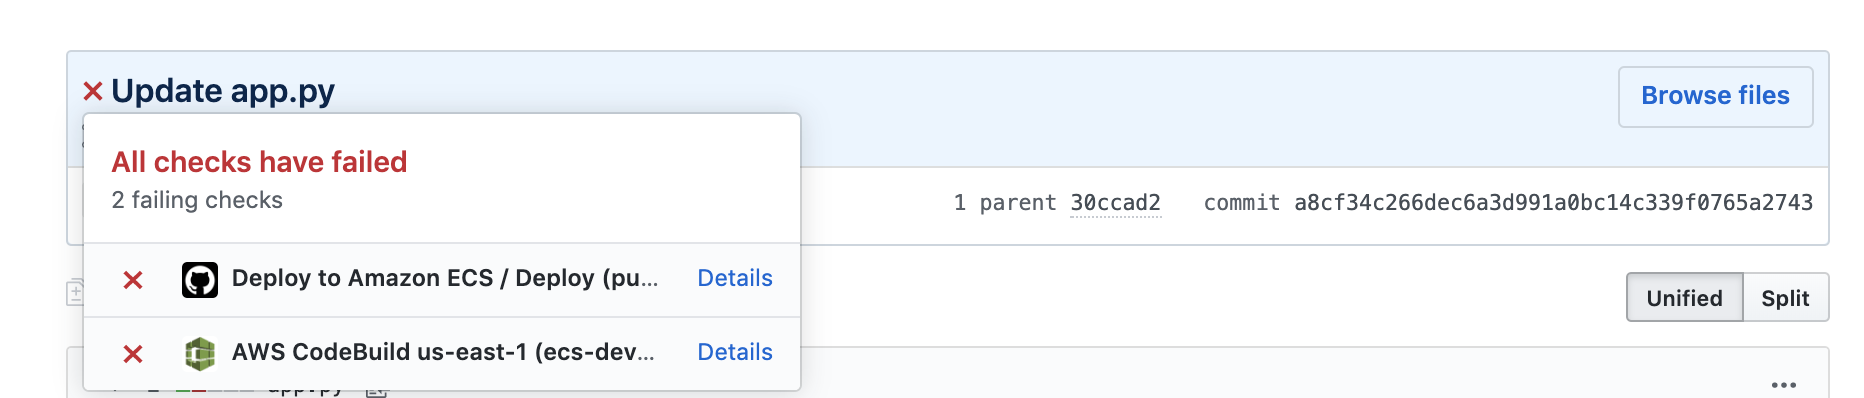Image resolution: width=1864 pixels, height=398 pixels.
Task: Switch diff view to Unified
Action: click(x=1685, y=298)
